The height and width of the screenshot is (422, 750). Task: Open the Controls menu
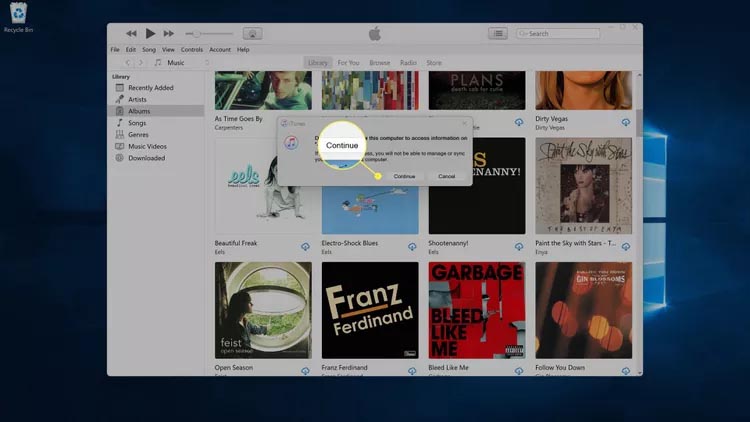(192, 49)
